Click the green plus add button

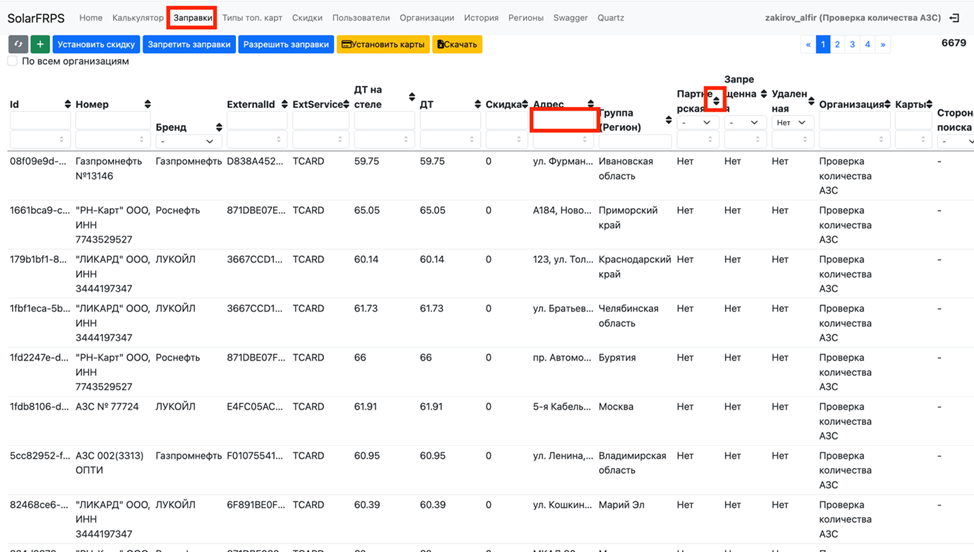click(x=40, y=44)
